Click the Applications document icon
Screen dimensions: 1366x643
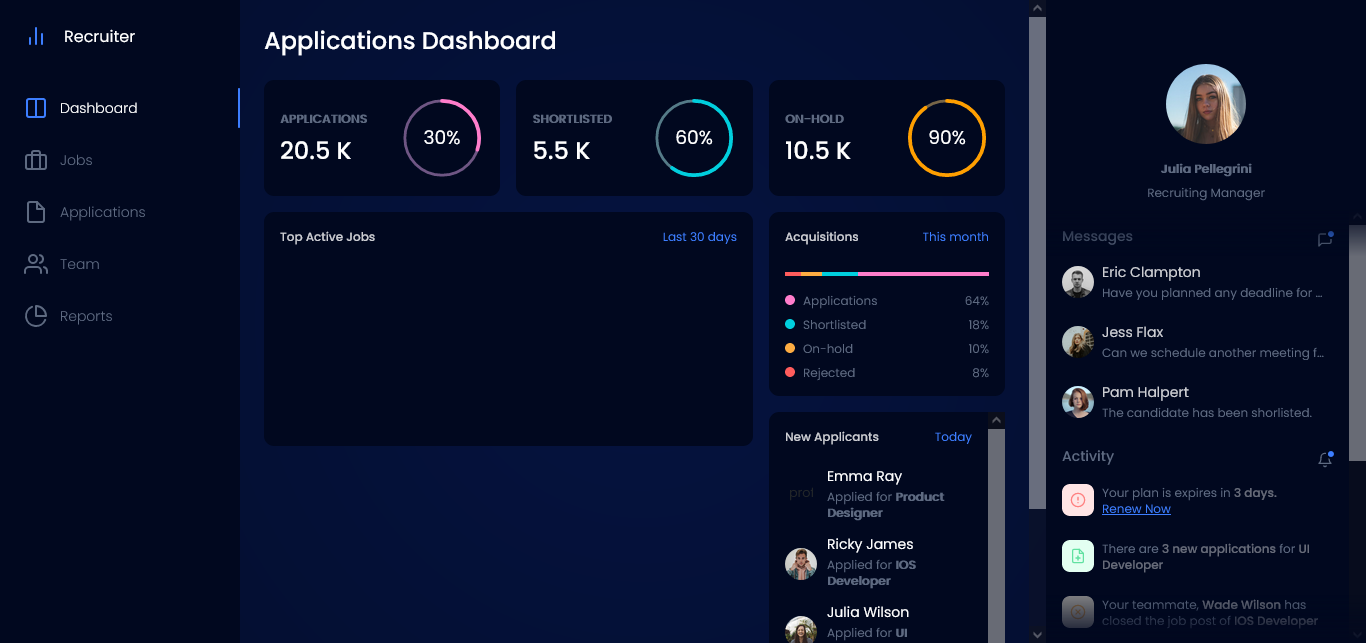[36, 212]
